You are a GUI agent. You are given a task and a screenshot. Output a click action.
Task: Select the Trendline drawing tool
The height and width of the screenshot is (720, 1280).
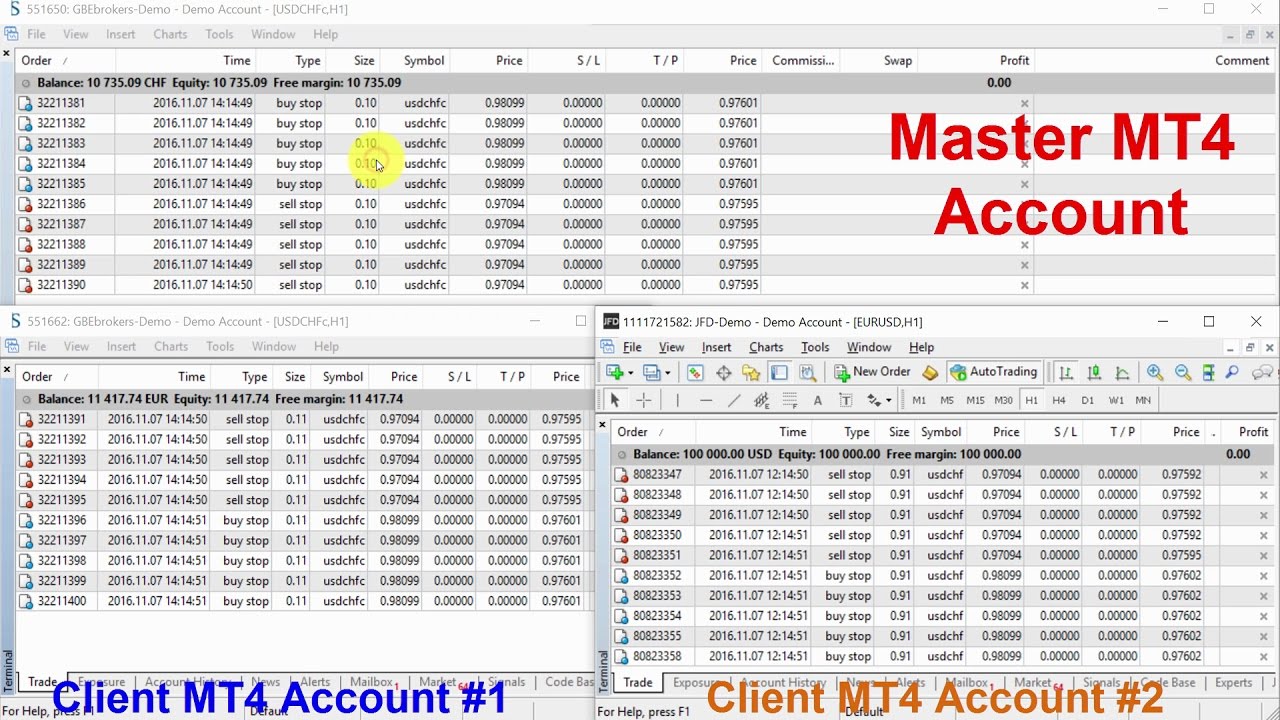[x=734, y=400]
